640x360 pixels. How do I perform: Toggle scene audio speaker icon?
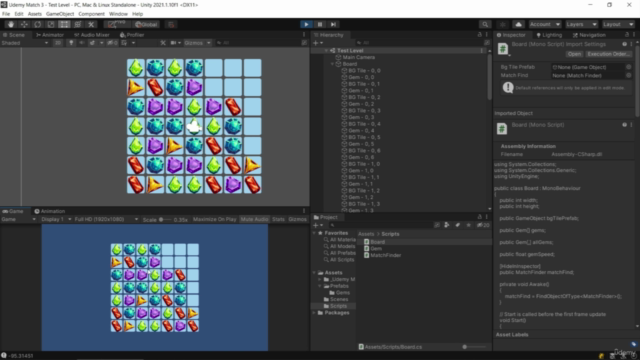click(81, 43)
